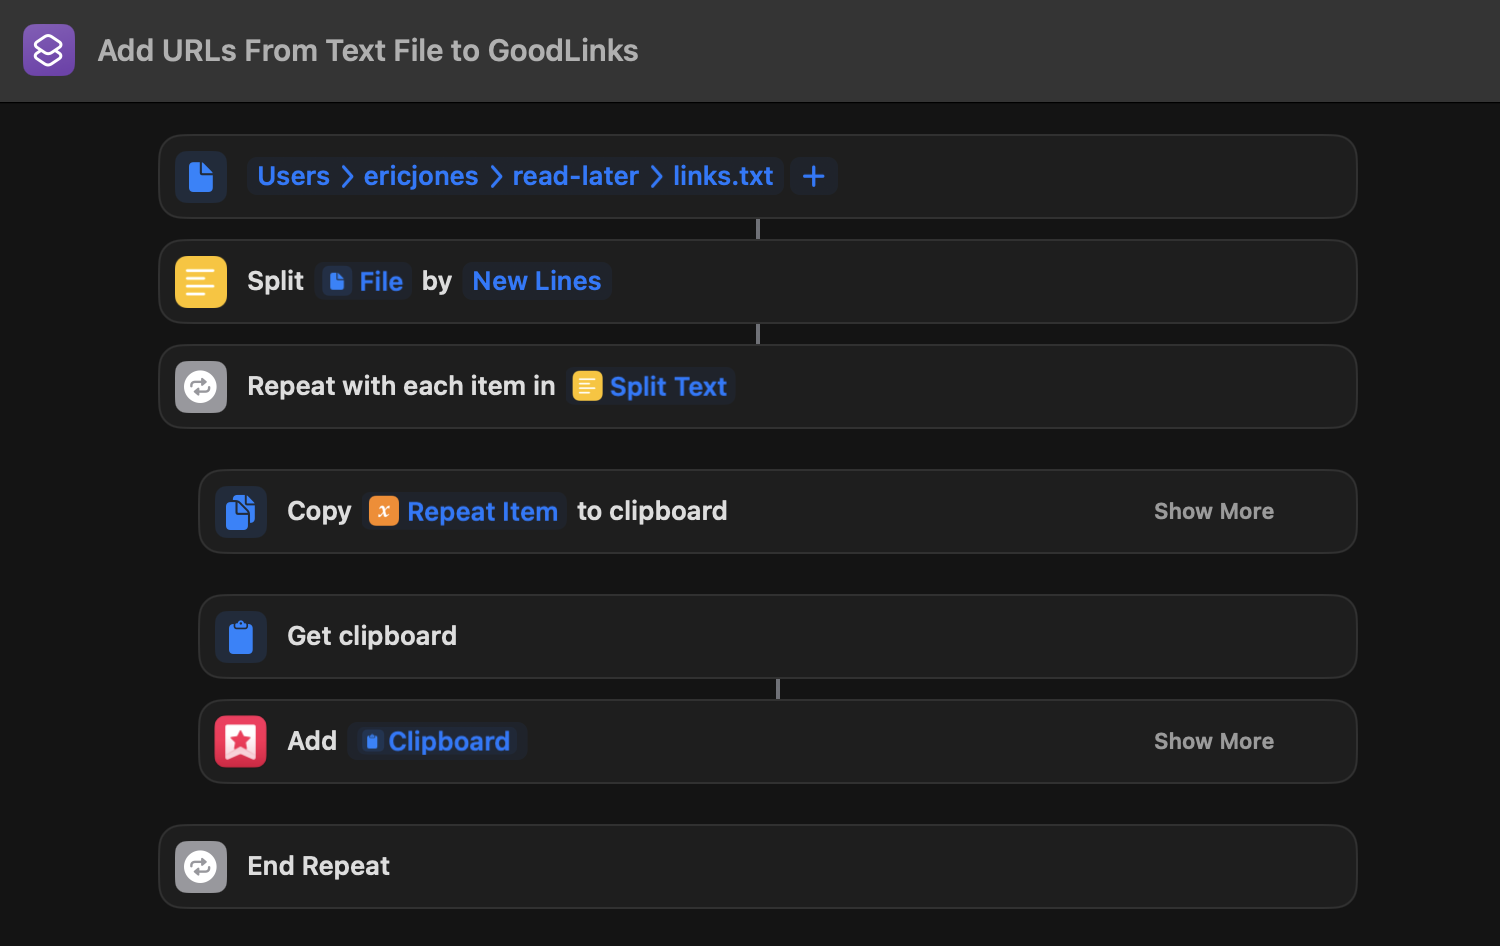The image size is (1500, 946).
Task: Open the New Lines split option selector
Action: pyautogui.click(x=536, y=281)
